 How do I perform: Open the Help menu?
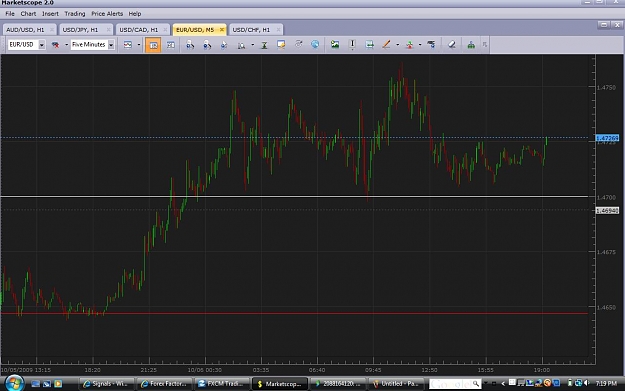coord(135,14)
